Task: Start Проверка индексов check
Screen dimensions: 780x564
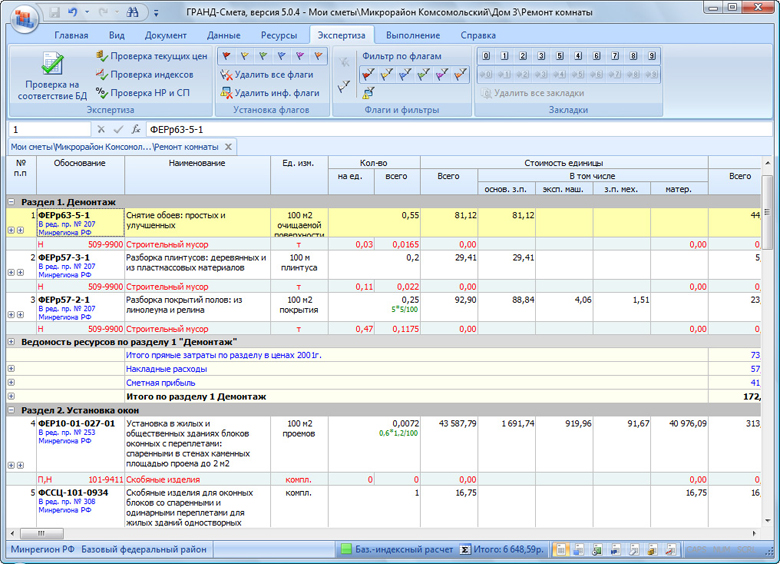Action: [145, 75]
